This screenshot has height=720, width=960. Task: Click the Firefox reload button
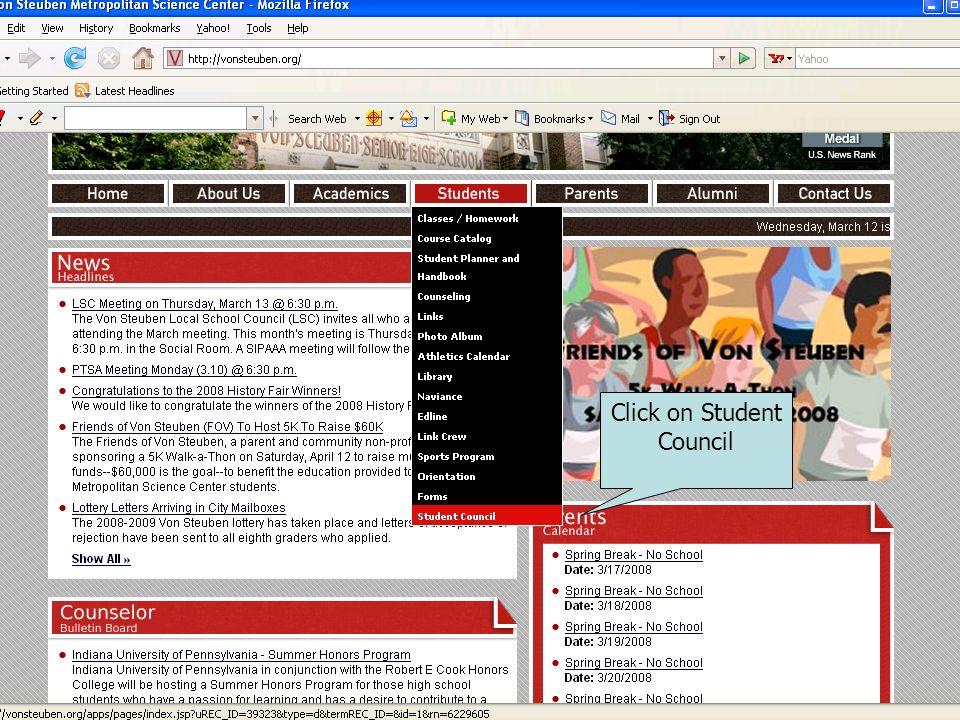pos(75,58)
